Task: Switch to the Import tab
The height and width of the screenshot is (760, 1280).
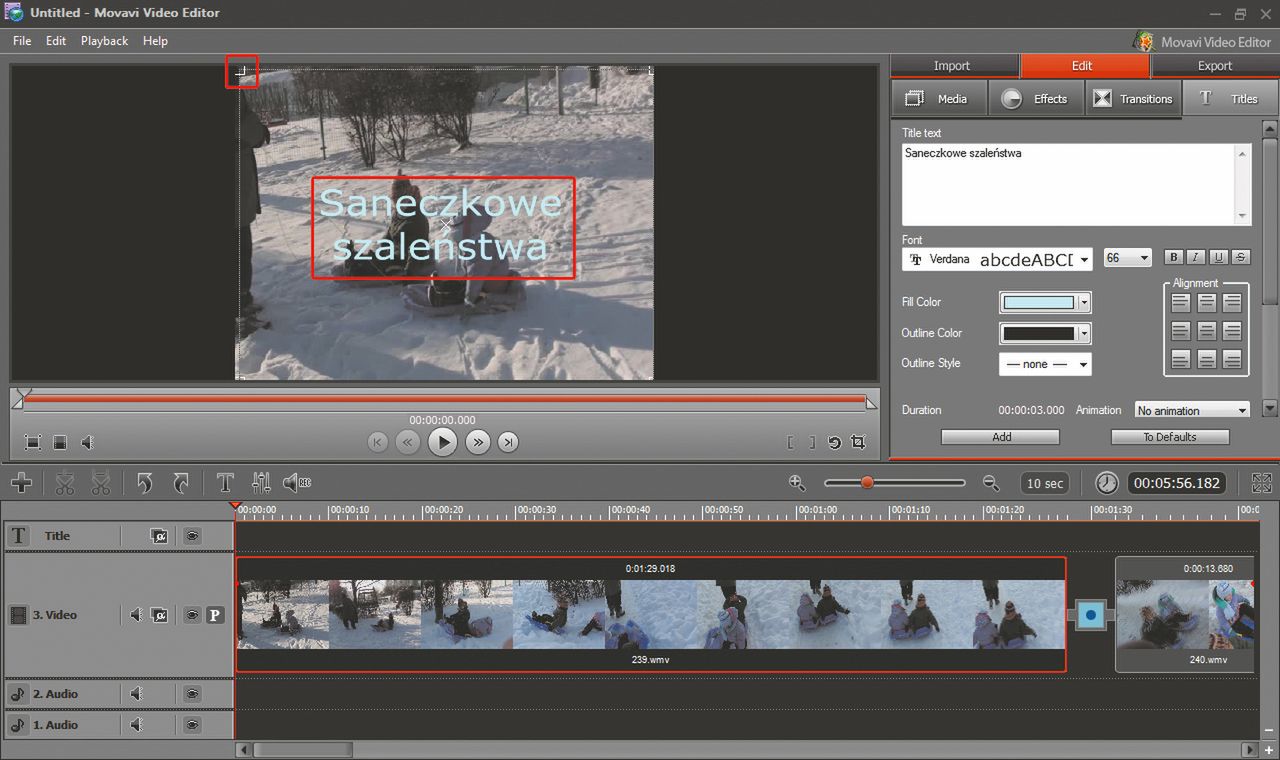Action: (x=955, y=66)
